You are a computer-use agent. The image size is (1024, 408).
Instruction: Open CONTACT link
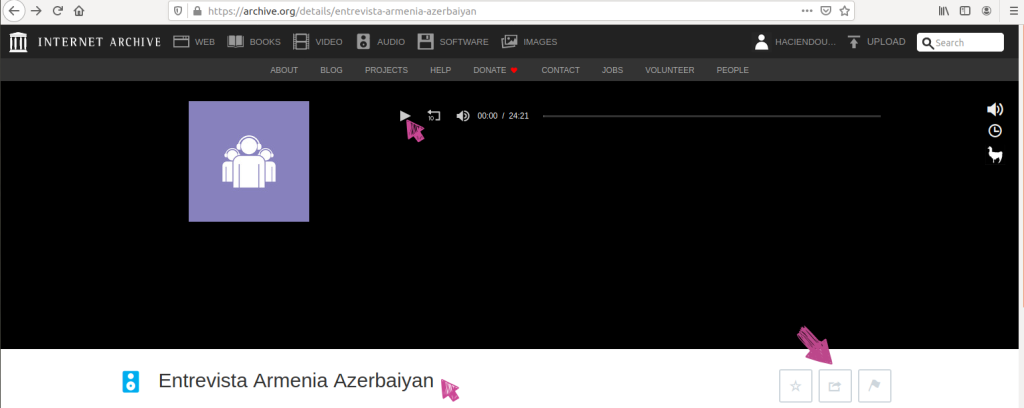(560, 71)
